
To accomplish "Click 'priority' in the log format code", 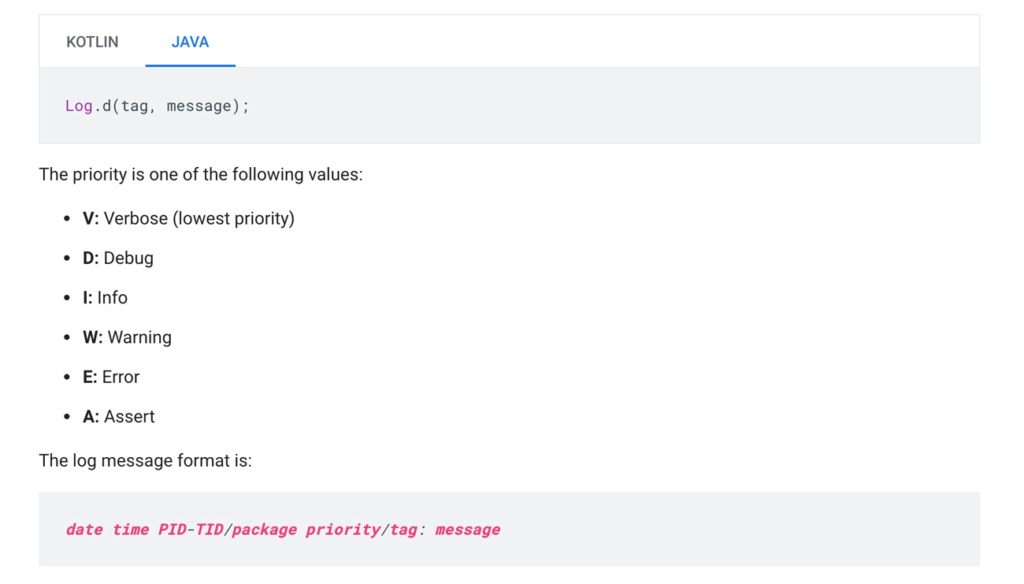I will click(x=343, y=530).
